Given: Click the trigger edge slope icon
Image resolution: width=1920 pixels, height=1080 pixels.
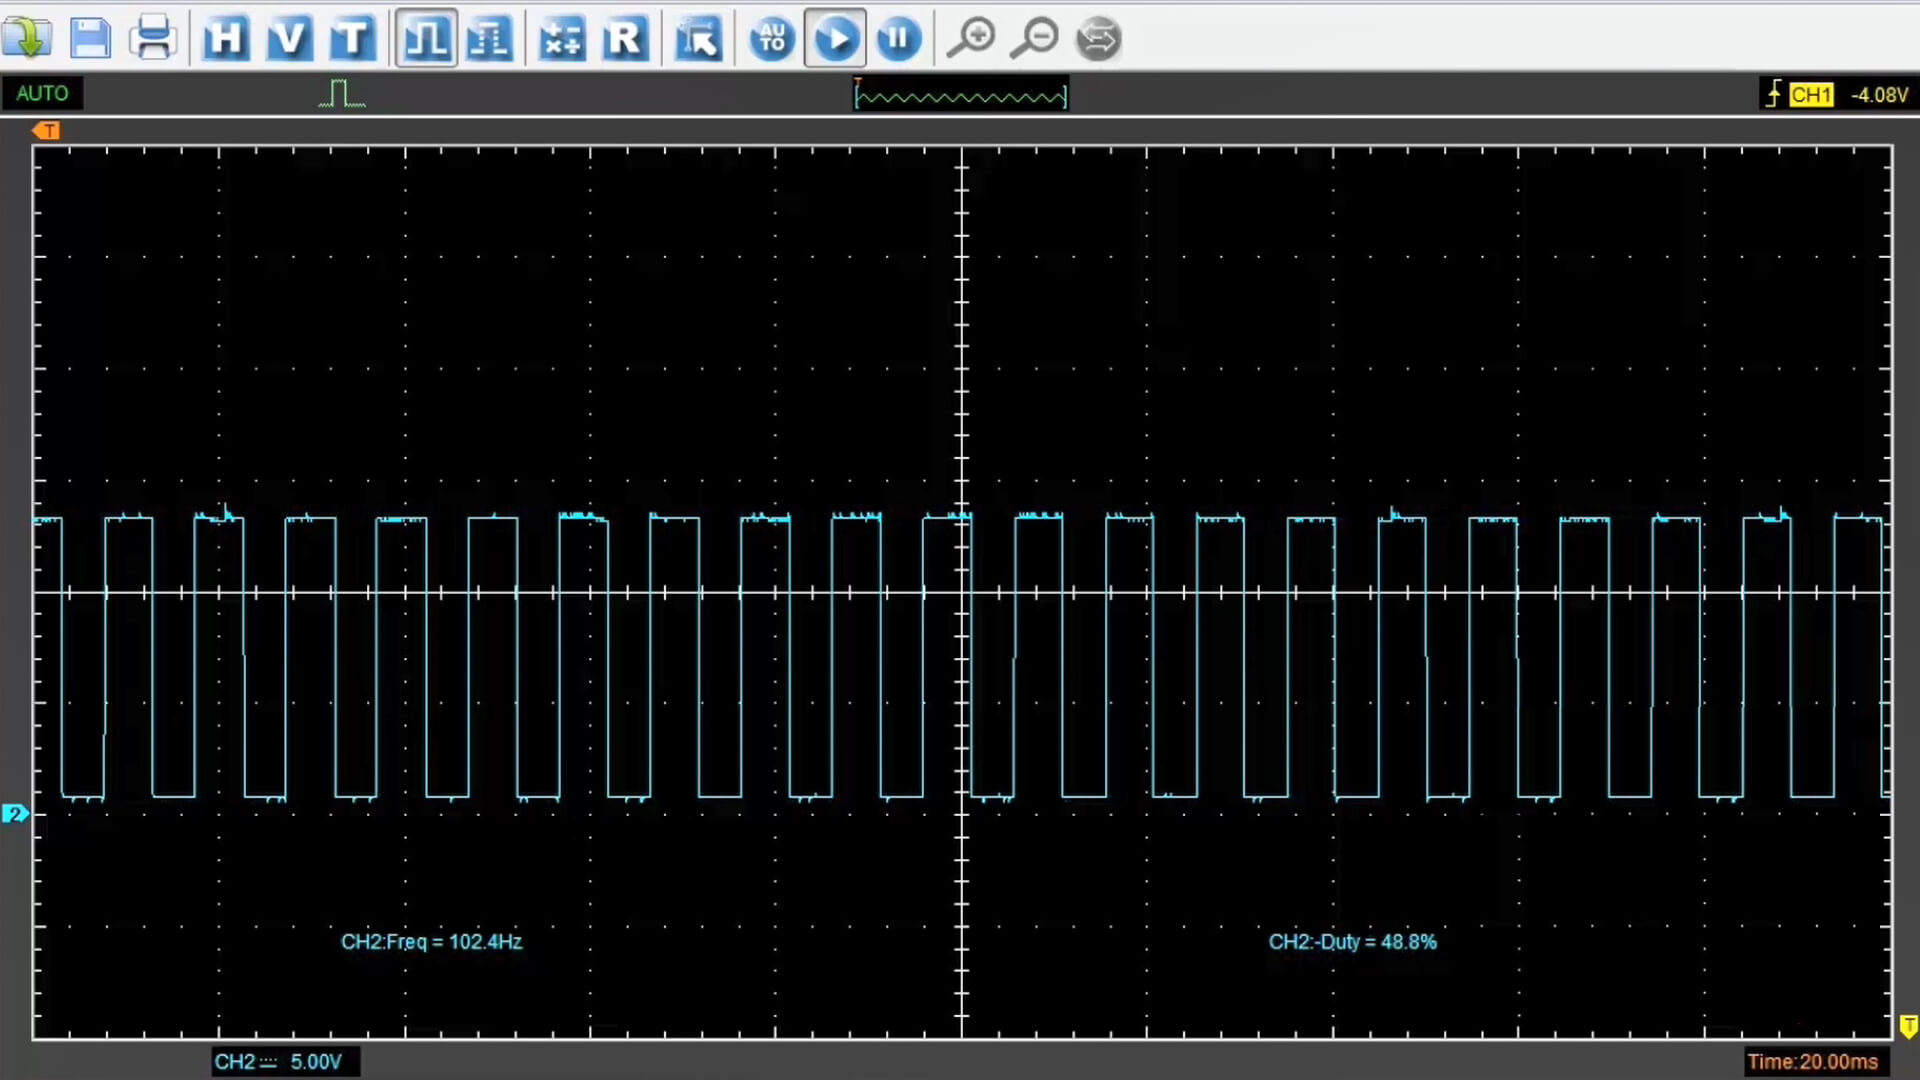Looking at the screenshot, I should pos(1773,94).
